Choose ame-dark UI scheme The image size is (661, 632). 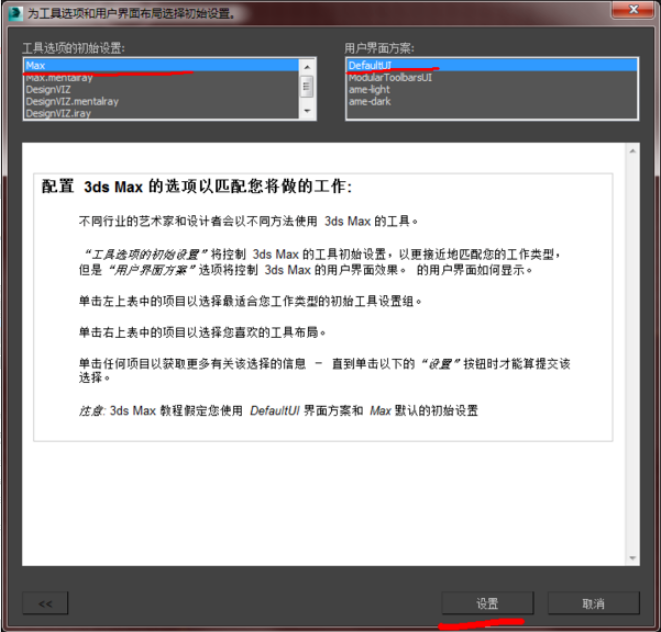click(x=492, y=101)
